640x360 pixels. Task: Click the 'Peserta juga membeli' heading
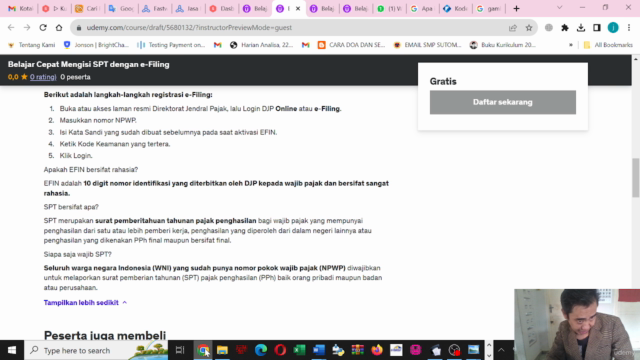point(105,335)
